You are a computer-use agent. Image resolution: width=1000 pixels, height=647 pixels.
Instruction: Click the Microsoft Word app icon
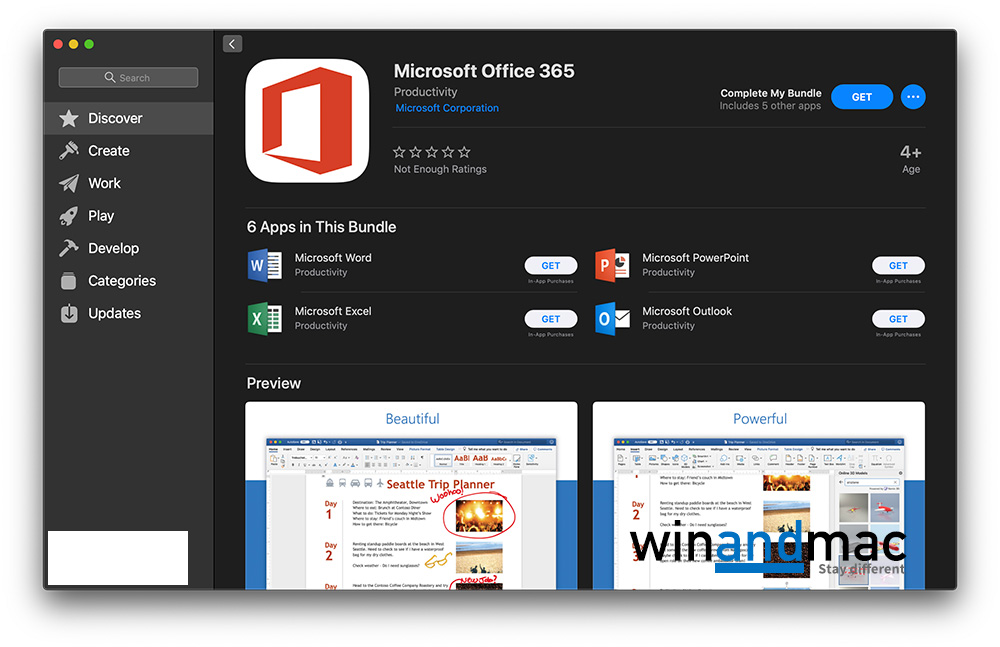265,266
